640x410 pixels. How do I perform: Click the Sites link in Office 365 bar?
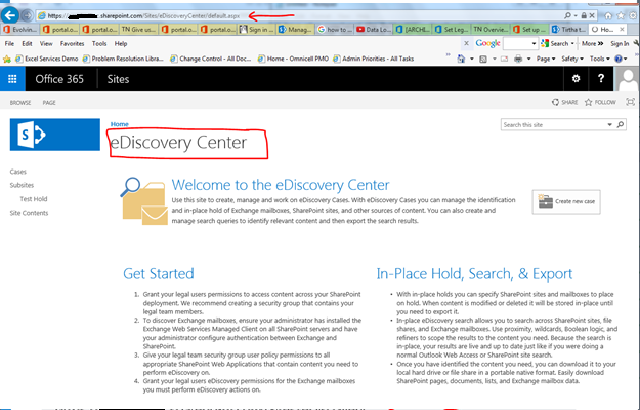click(x=118, y=79)
